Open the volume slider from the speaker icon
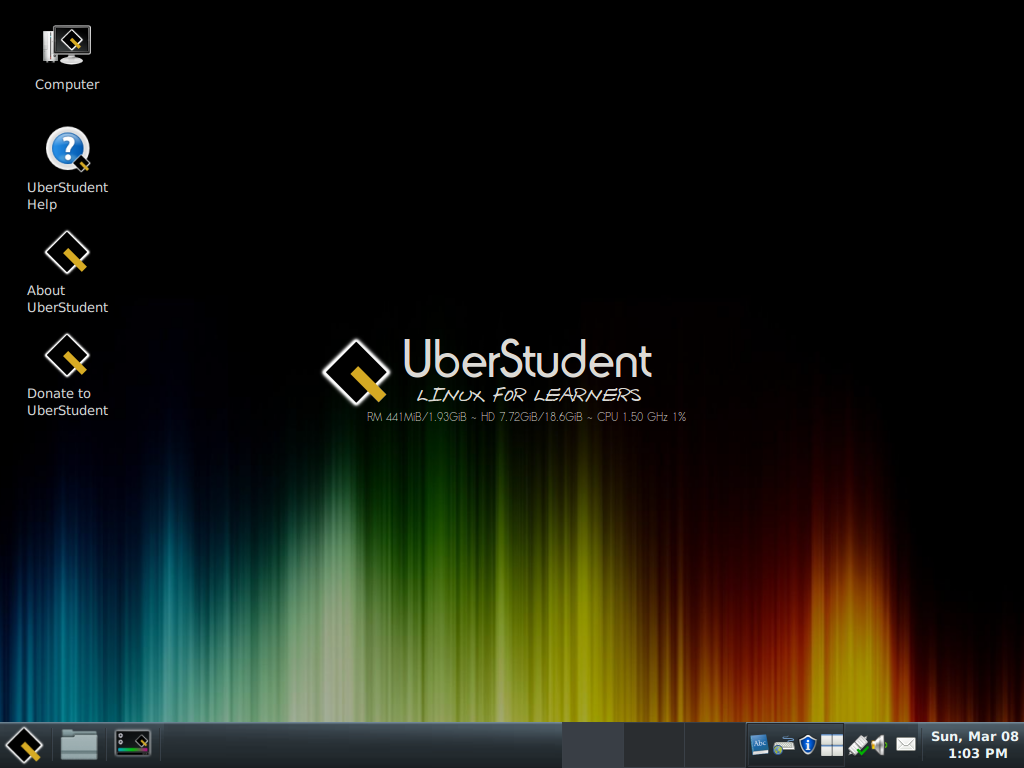The image size is (1024, 768). pos(877,745)
